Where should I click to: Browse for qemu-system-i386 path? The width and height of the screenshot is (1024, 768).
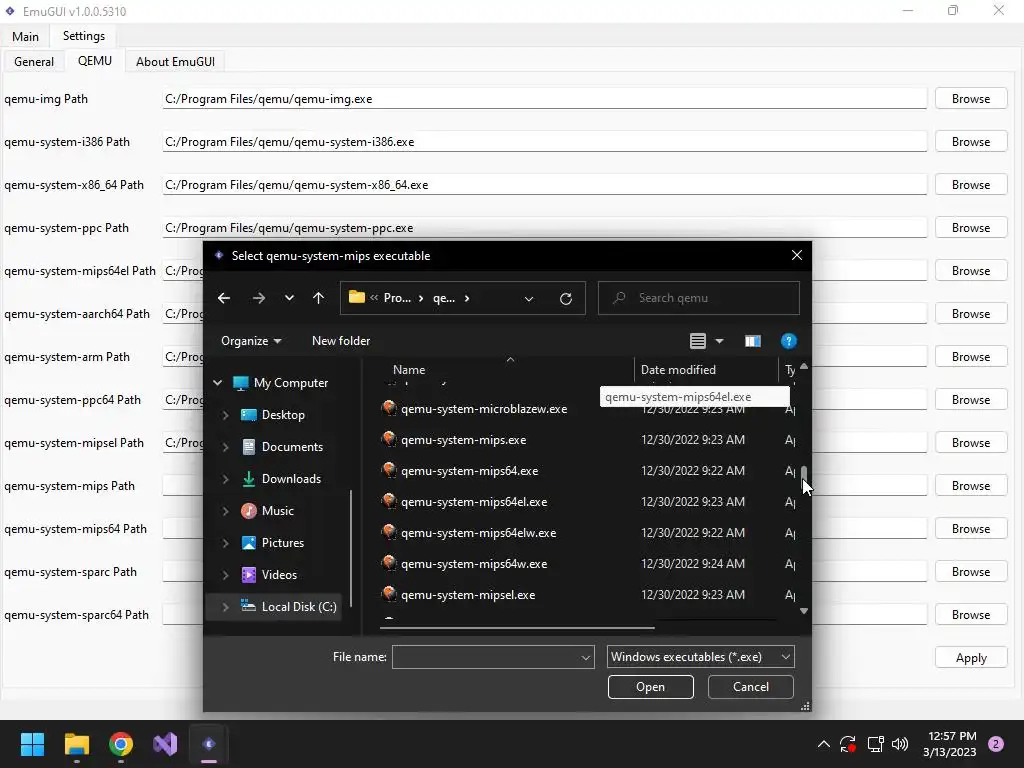(x=971, y=142)
